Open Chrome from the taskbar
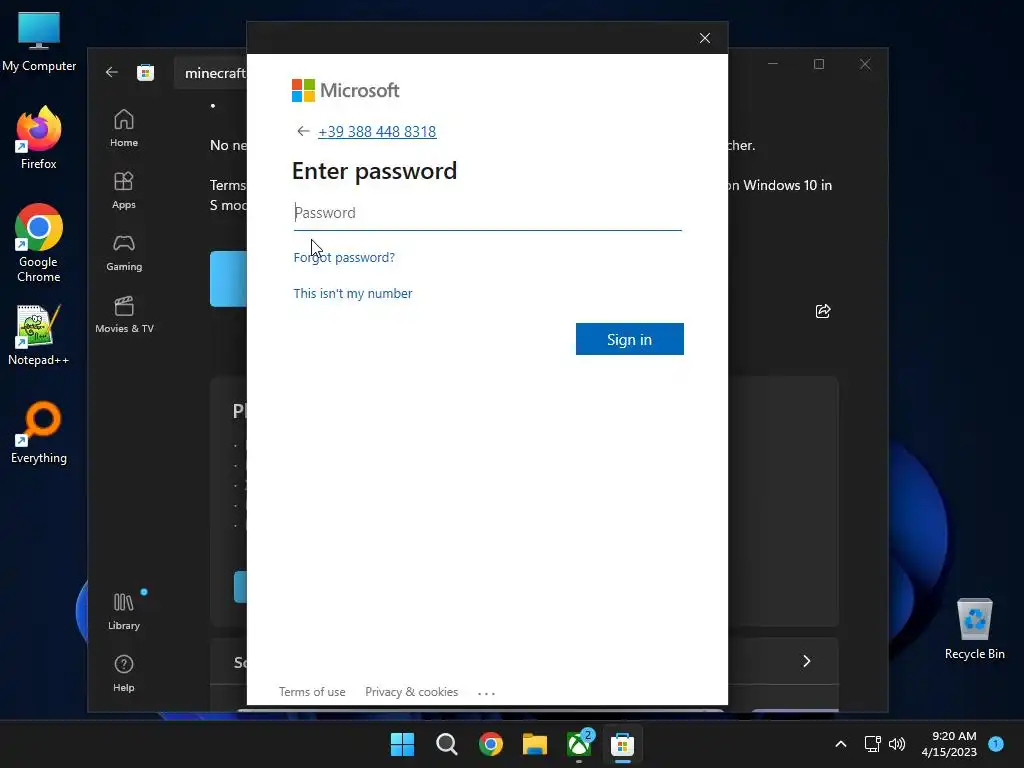 pyautogui.click(x=490, y=744)
